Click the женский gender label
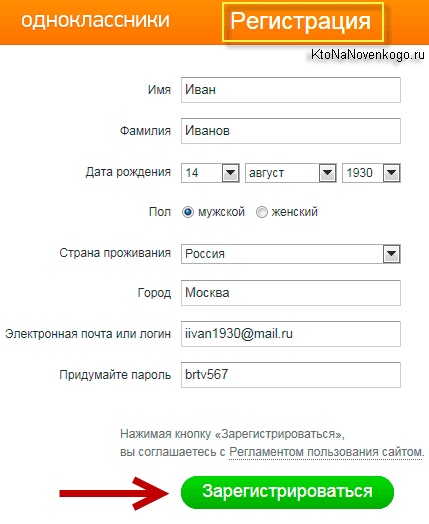This screenshot has width=429, height=524. (294, 212)
